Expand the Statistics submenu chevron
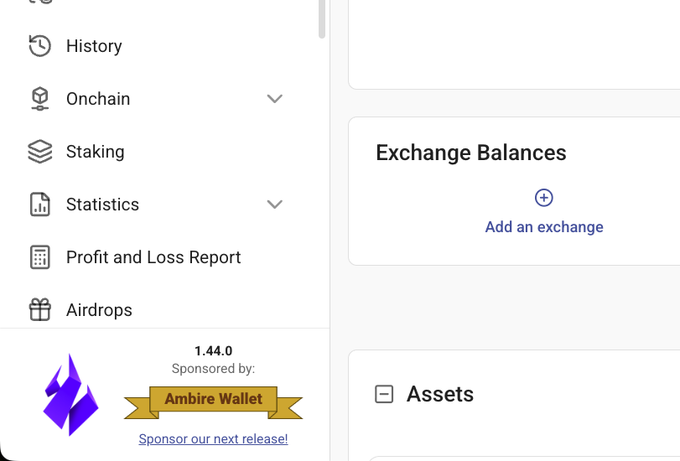 pyautogui.click(x=275, y=204)
